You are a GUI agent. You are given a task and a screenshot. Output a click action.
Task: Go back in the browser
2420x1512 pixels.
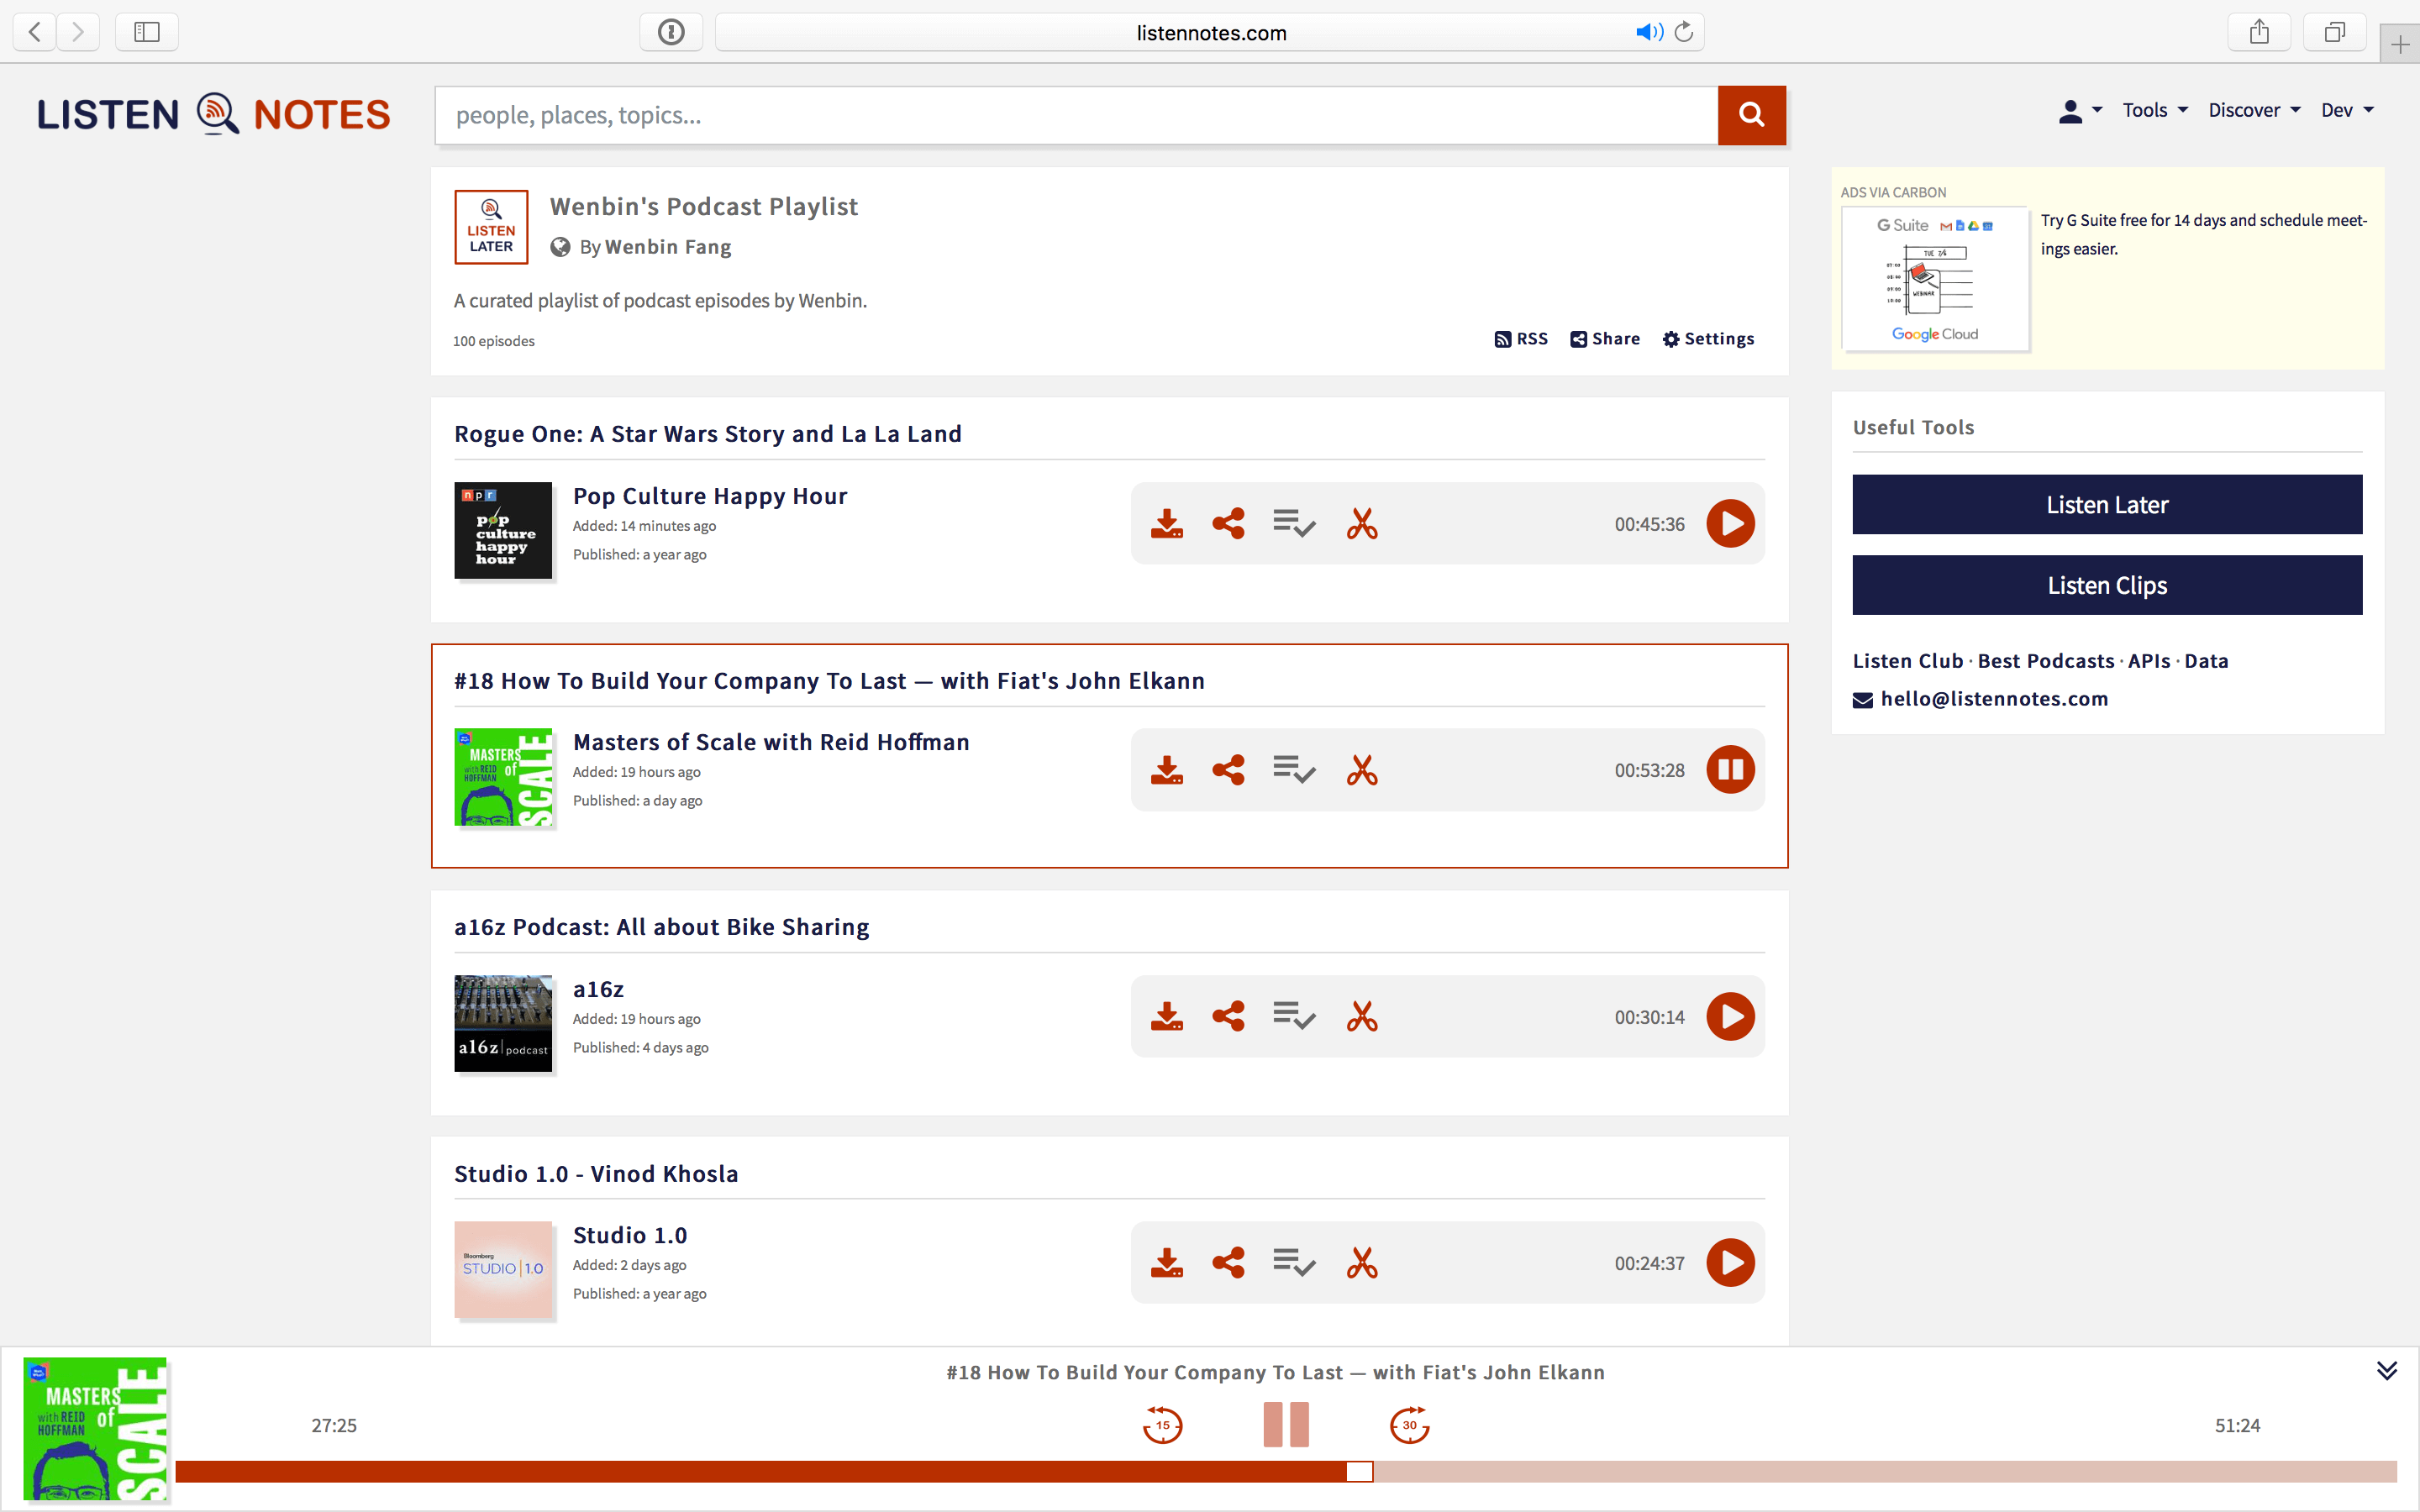(x=35, y=32)
